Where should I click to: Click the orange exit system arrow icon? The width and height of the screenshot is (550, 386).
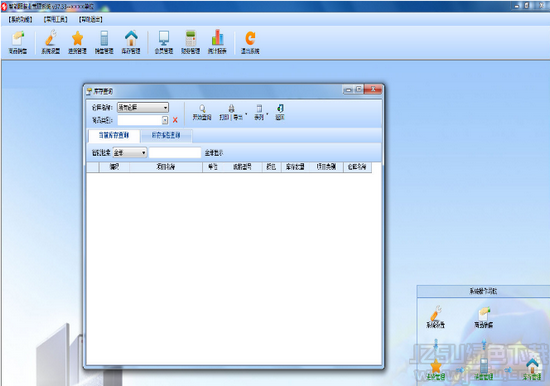(x=250, y=38)
